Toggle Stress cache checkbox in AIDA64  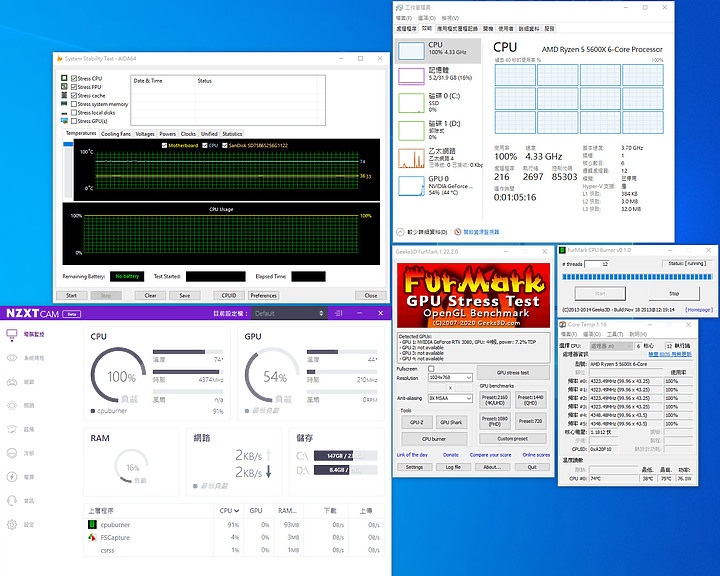coord(74,96)
